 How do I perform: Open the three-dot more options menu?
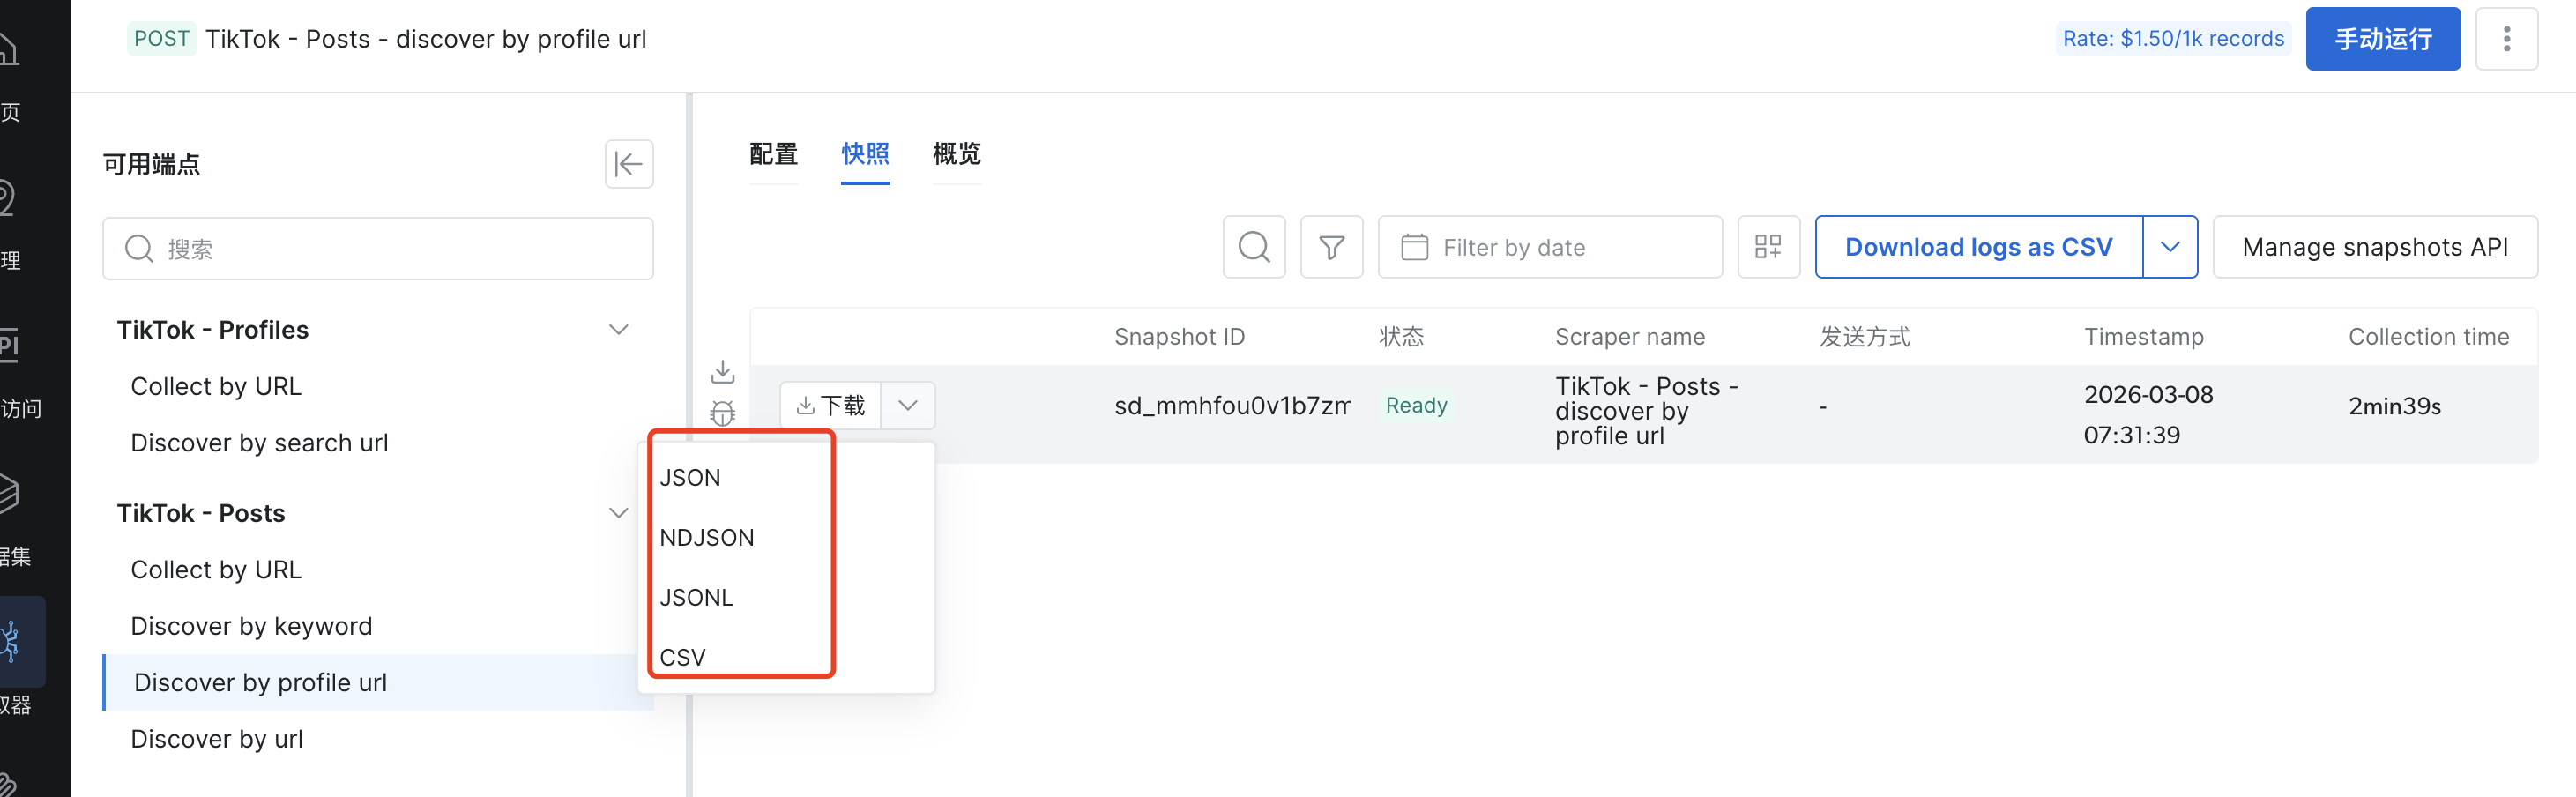2506,39
